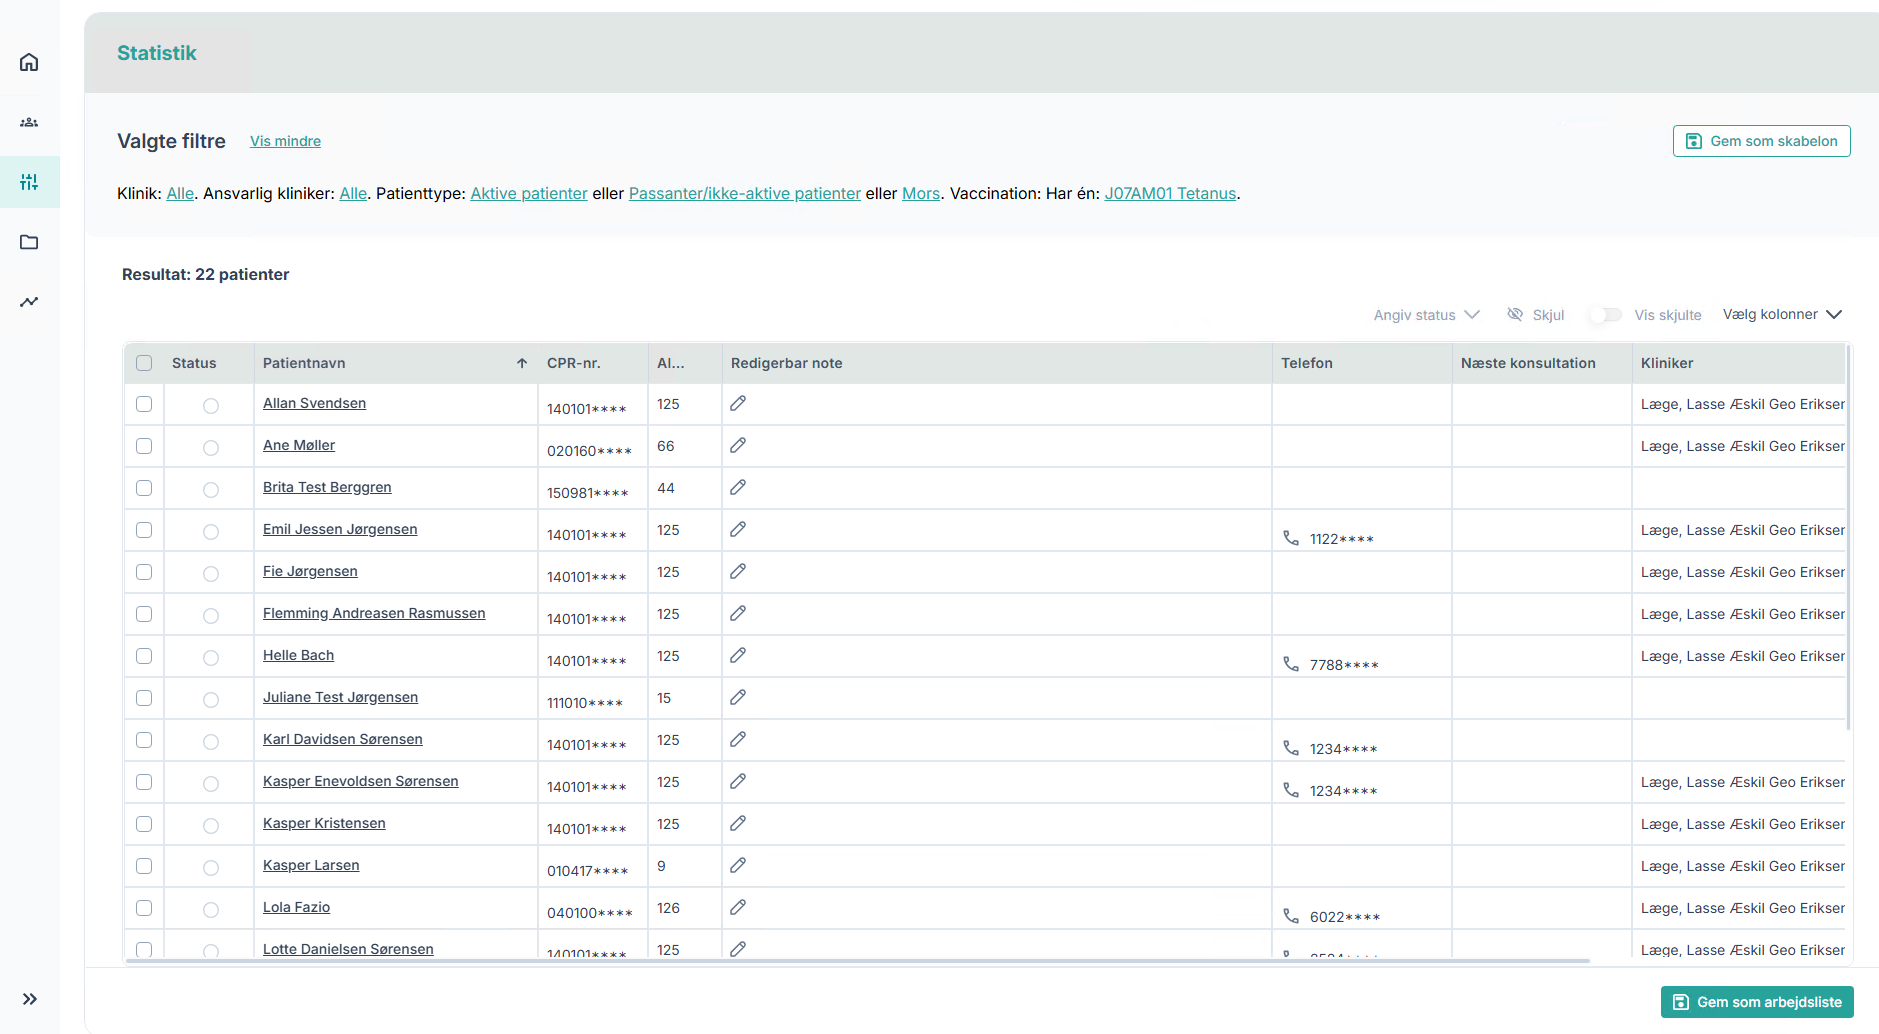Edit note pencil for Emil Jessen Jørgensen

[738, 529]
